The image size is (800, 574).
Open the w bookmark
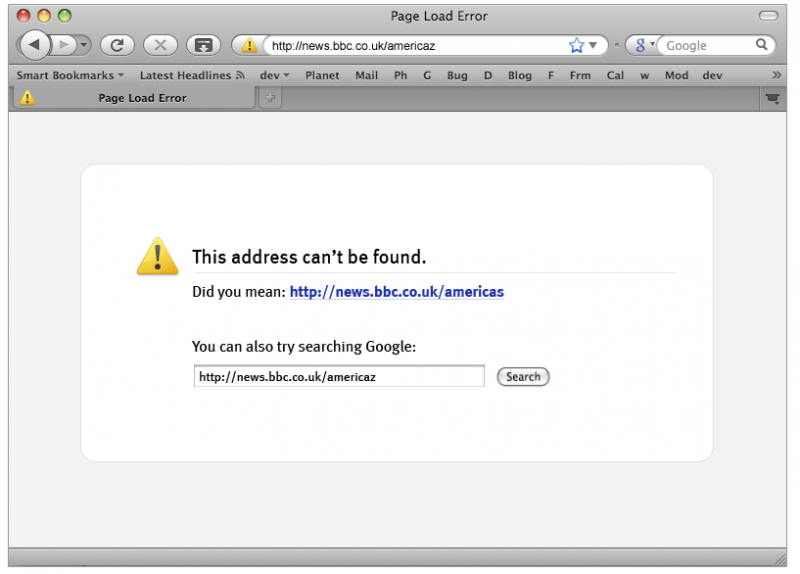coord(645,76)
